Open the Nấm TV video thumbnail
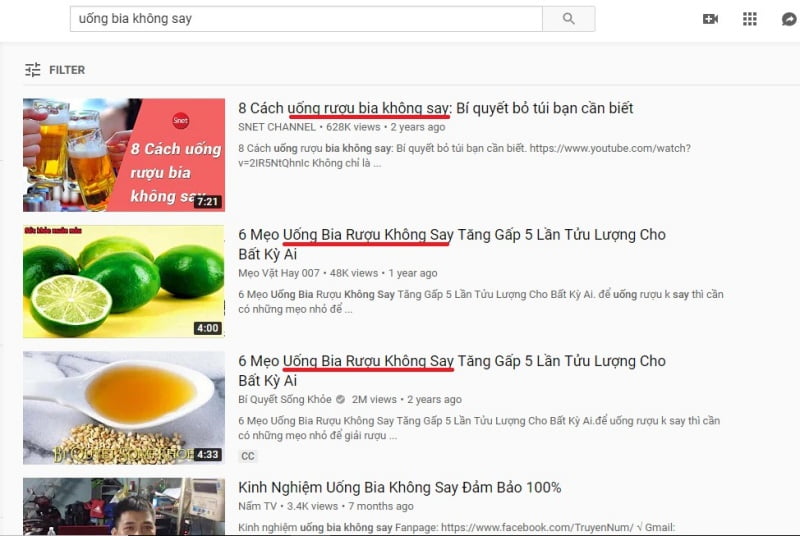Screen dimensions: 800x536 [123, 506]
